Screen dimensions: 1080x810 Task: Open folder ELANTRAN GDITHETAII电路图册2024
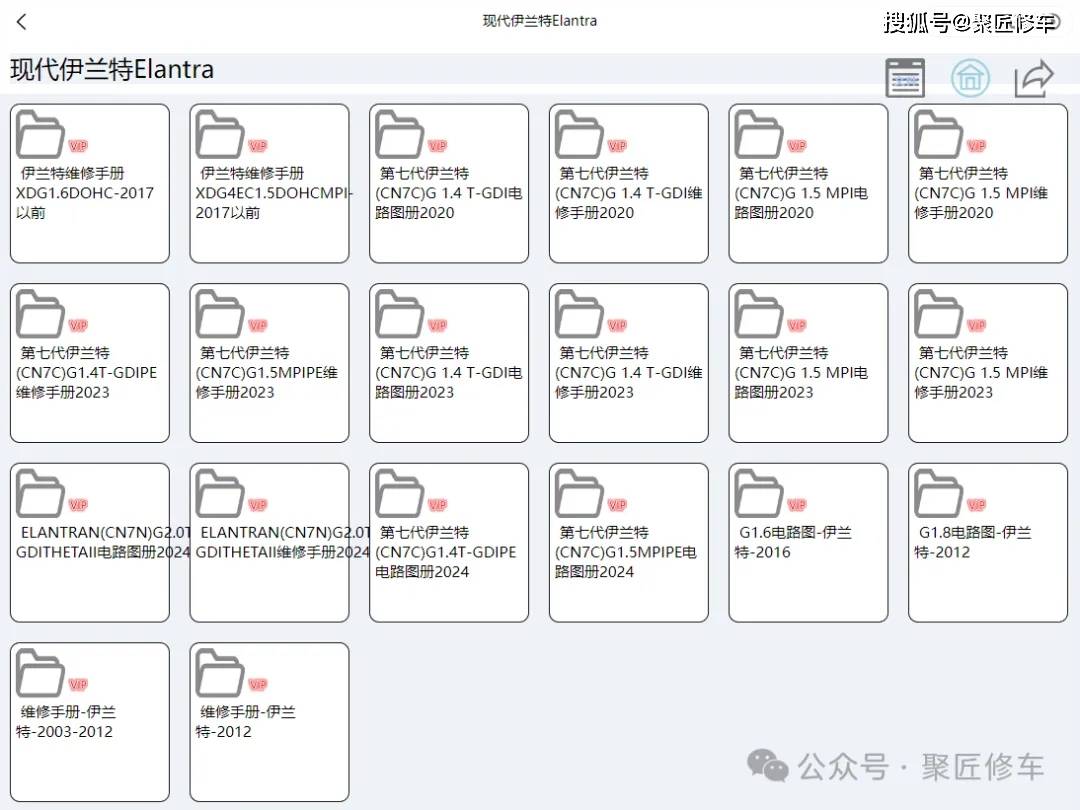[90, 543]
